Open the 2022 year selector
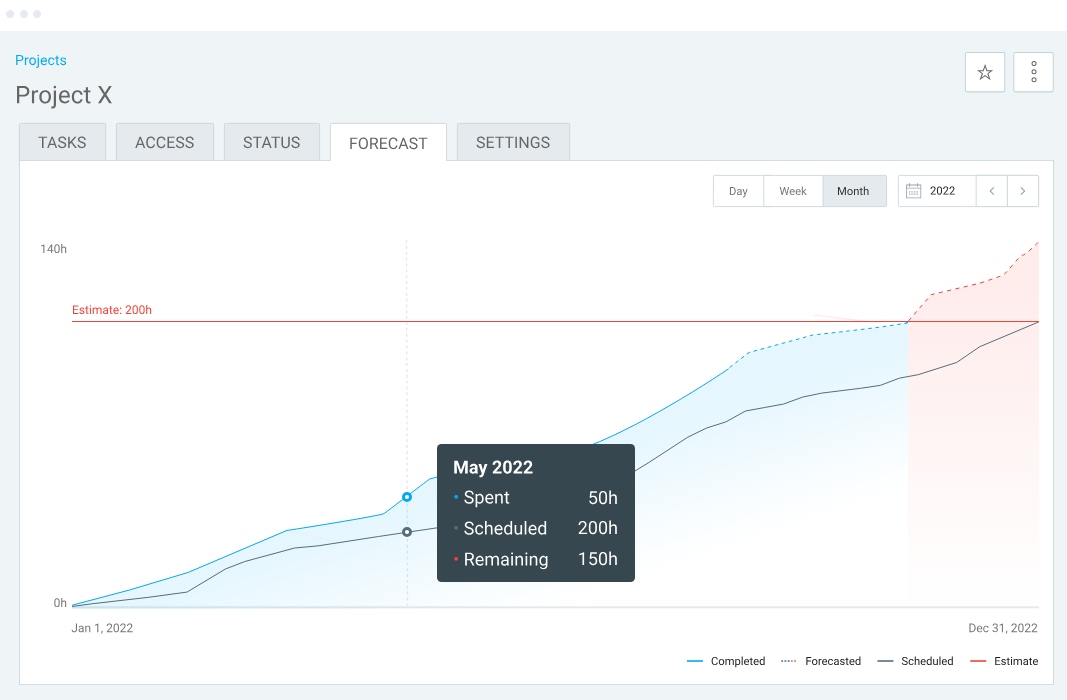The image size is (1067, 700). (943, 190)
